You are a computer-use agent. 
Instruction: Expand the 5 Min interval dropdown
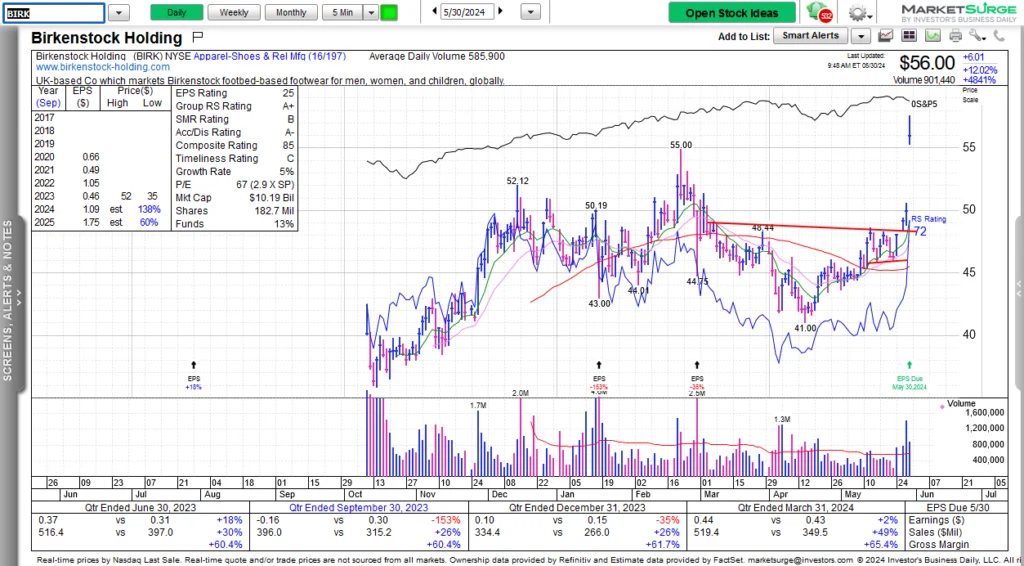pos(371,12)
